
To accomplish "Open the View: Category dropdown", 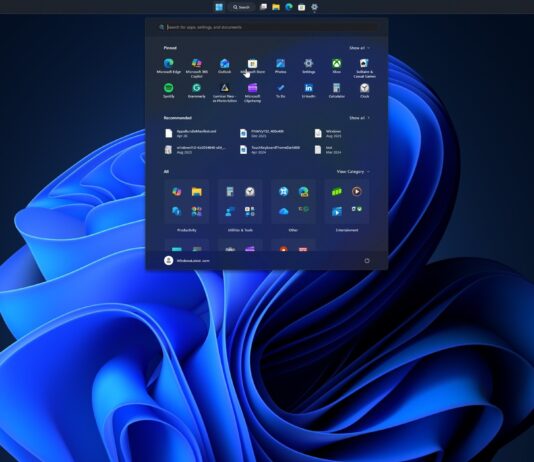I will (x=353, y=172).
